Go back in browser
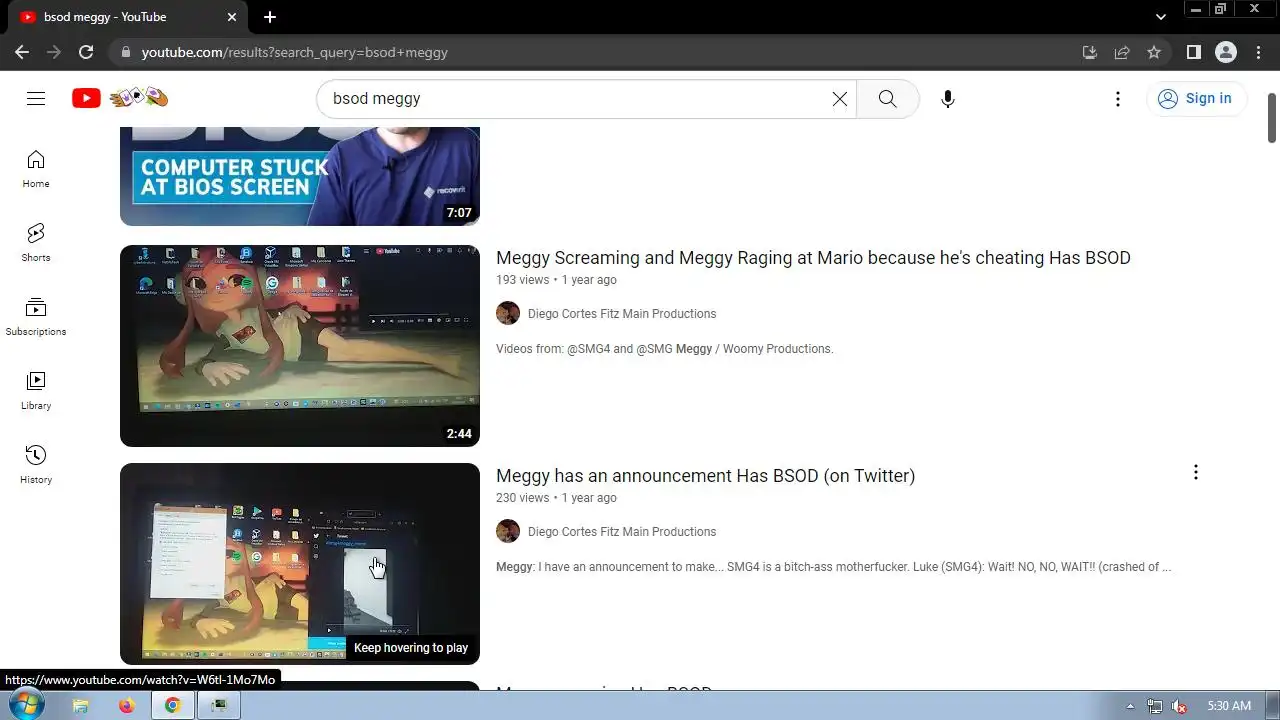The image size is (1280, 720). point(22,52)
